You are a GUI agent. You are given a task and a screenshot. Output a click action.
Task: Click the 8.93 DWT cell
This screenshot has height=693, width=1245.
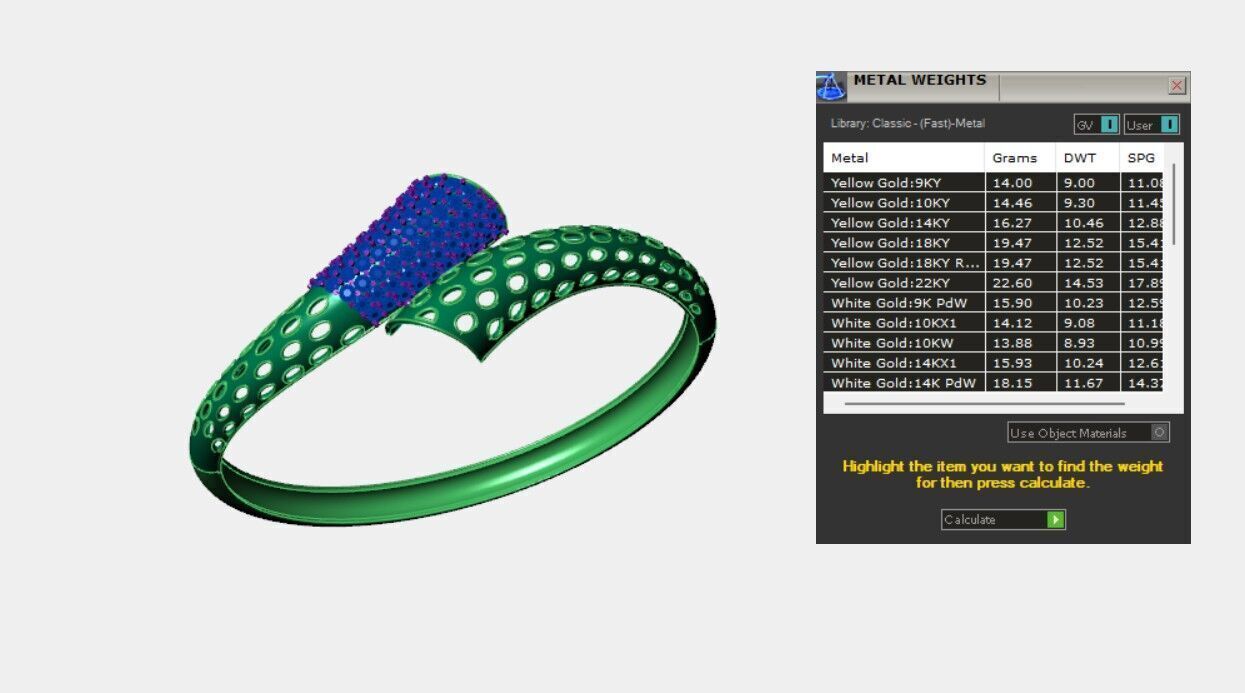click(1088, 343)
